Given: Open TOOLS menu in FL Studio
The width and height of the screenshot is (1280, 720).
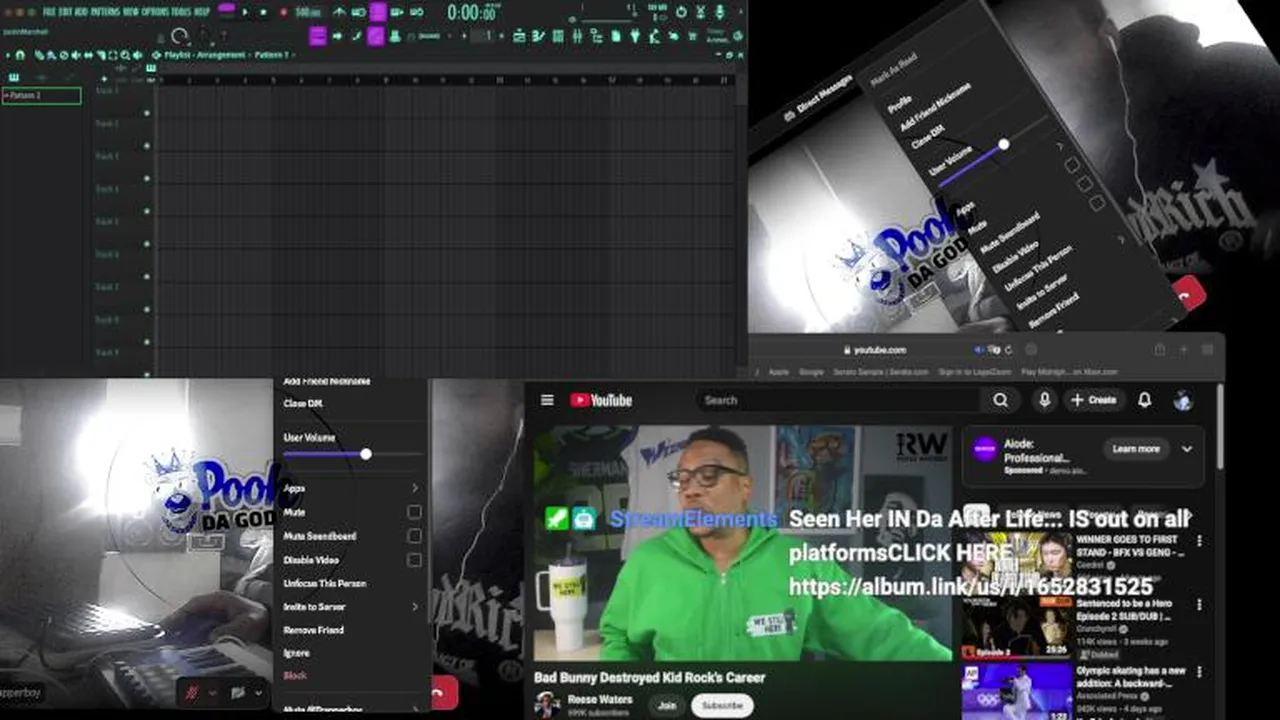Looking at the screenshot, I should tap(181, 12).
